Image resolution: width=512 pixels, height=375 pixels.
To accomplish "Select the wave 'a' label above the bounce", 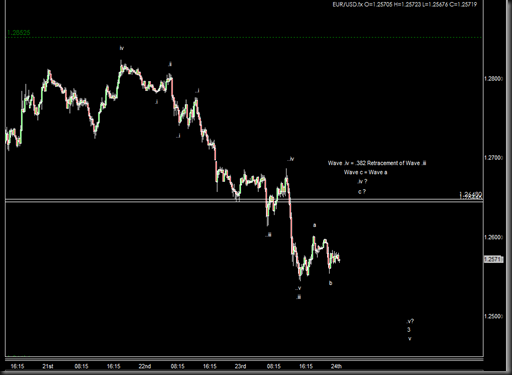I will [314, 226].
